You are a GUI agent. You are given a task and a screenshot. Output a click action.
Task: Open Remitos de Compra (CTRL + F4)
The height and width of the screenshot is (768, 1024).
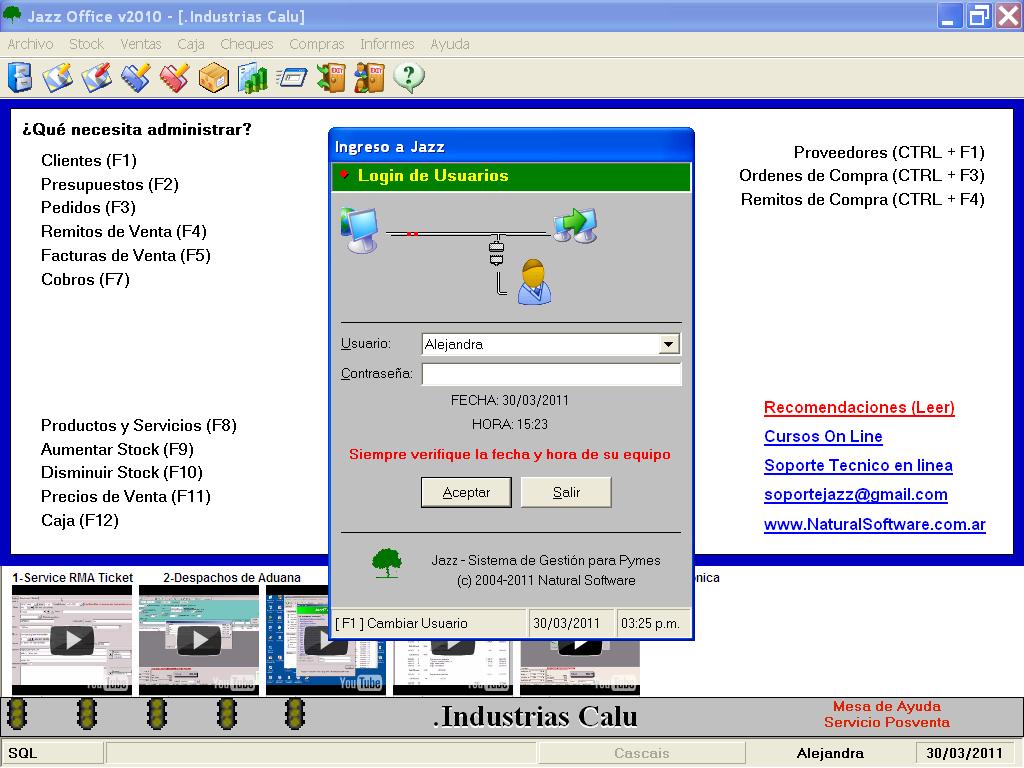pos(862,199)
